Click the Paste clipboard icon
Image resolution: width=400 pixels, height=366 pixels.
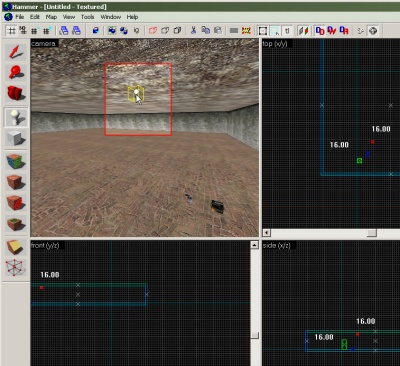coord(218,31)
